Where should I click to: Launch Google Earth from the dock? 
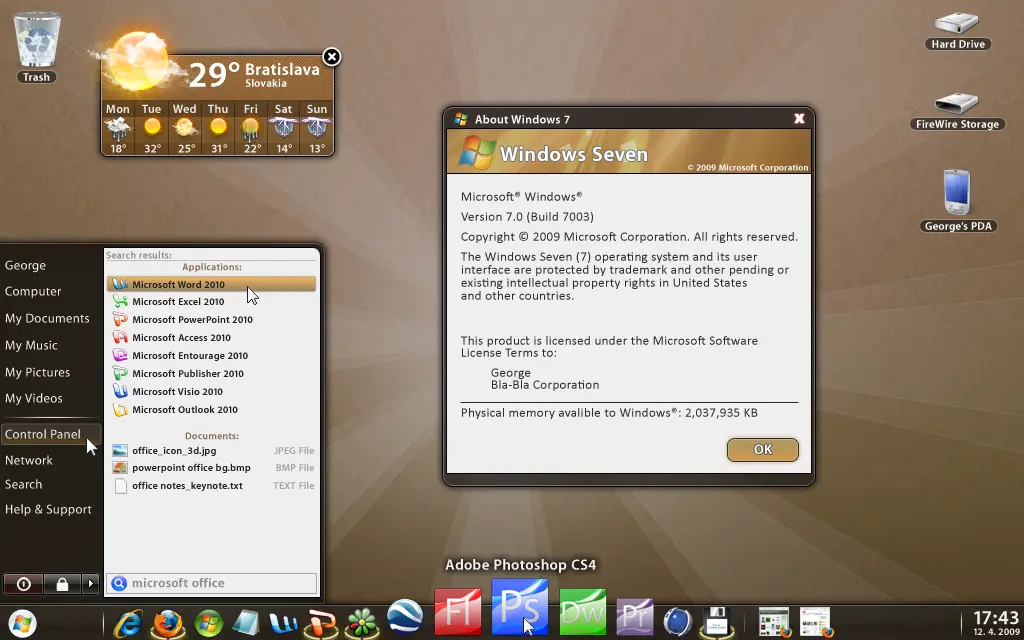[405, 618]
